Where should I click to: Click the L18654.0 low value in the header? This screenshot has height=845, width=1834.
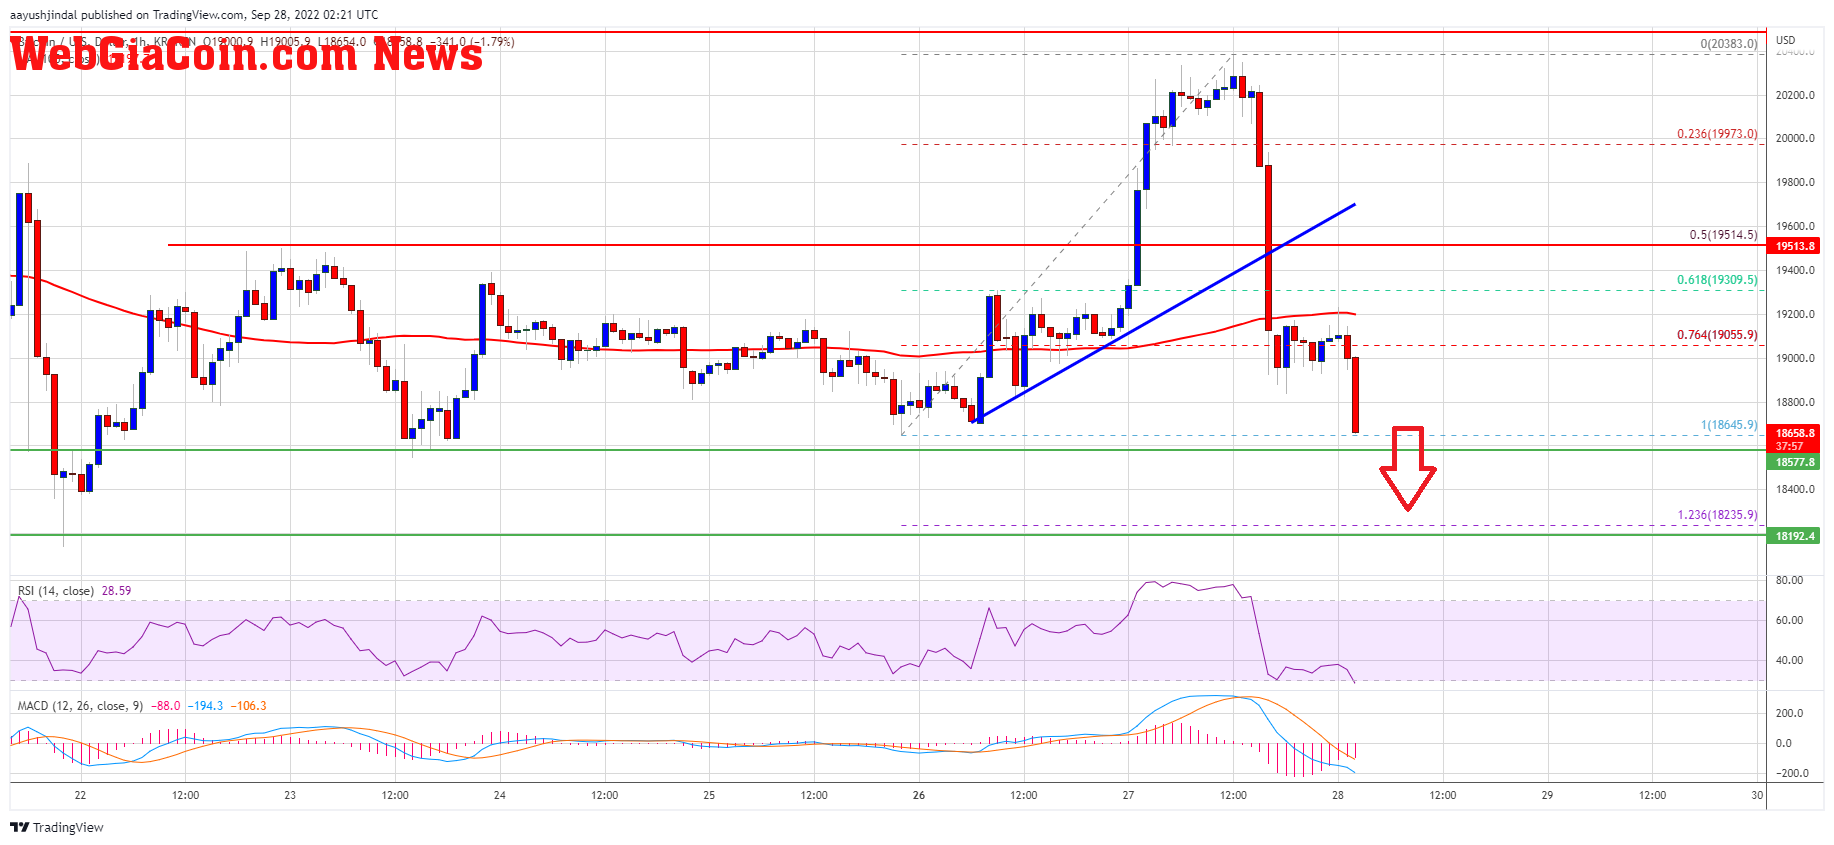pyautogui.click(x=340, y=42)
